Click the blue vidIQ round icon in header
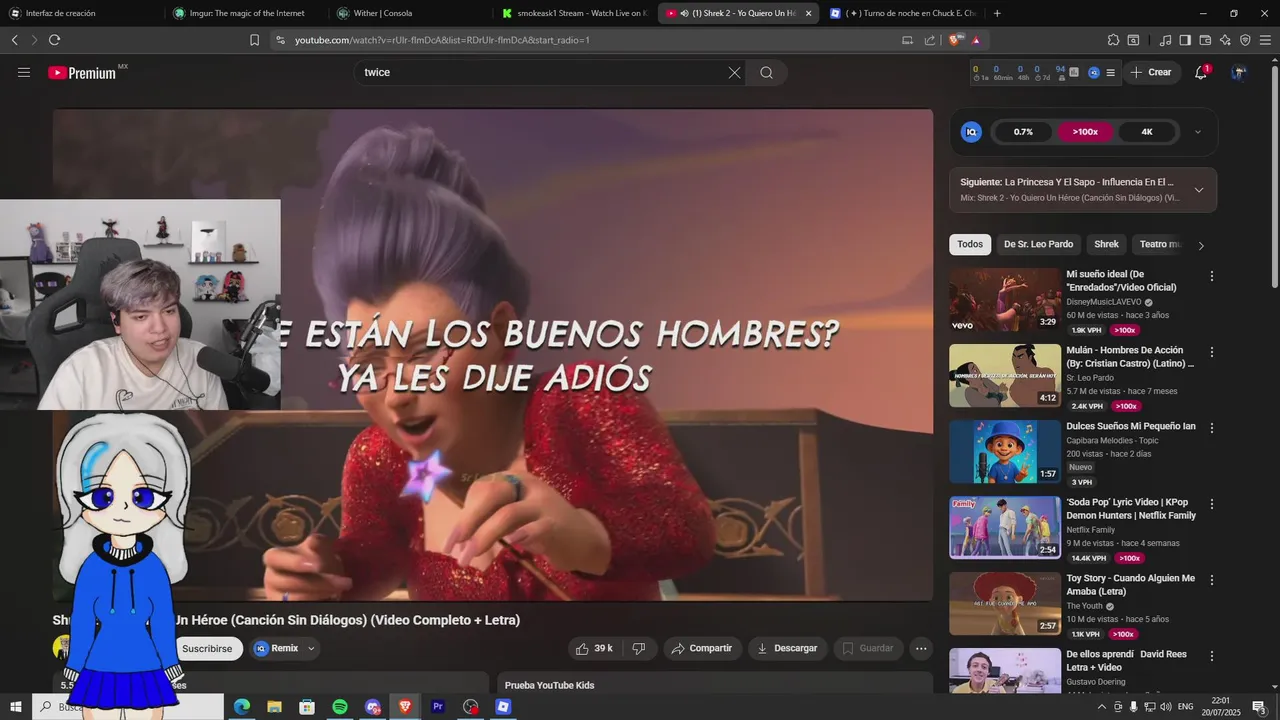This screenshot has width=1280, height=720. pyautogui.click(x=1094, y=72)
